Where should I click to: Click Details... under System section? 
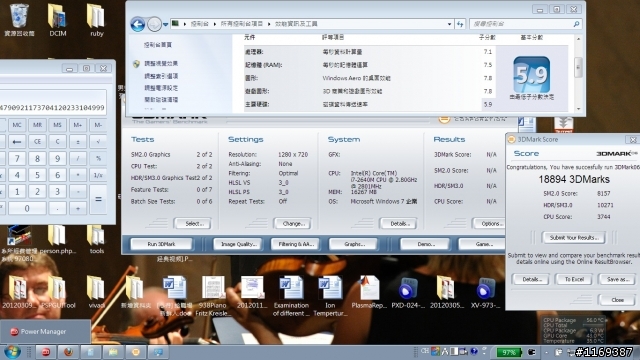(x=398, y=223)
